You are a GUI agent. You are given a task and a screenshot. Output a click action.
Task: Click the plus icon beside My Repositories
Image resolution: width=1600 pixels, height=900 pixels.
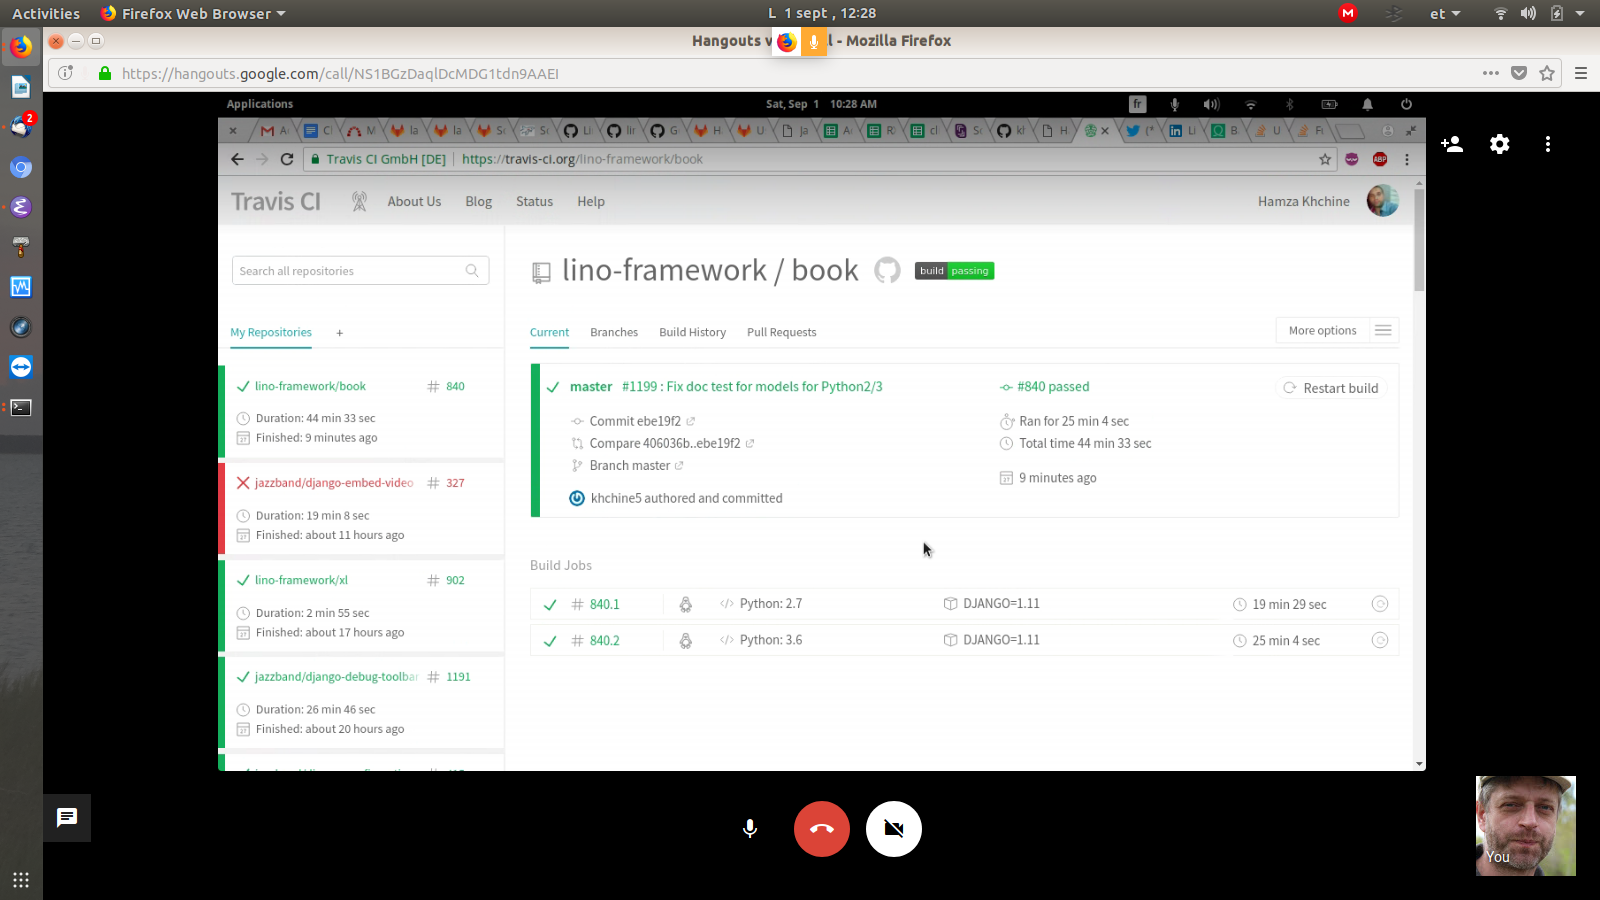pos(340,333)
